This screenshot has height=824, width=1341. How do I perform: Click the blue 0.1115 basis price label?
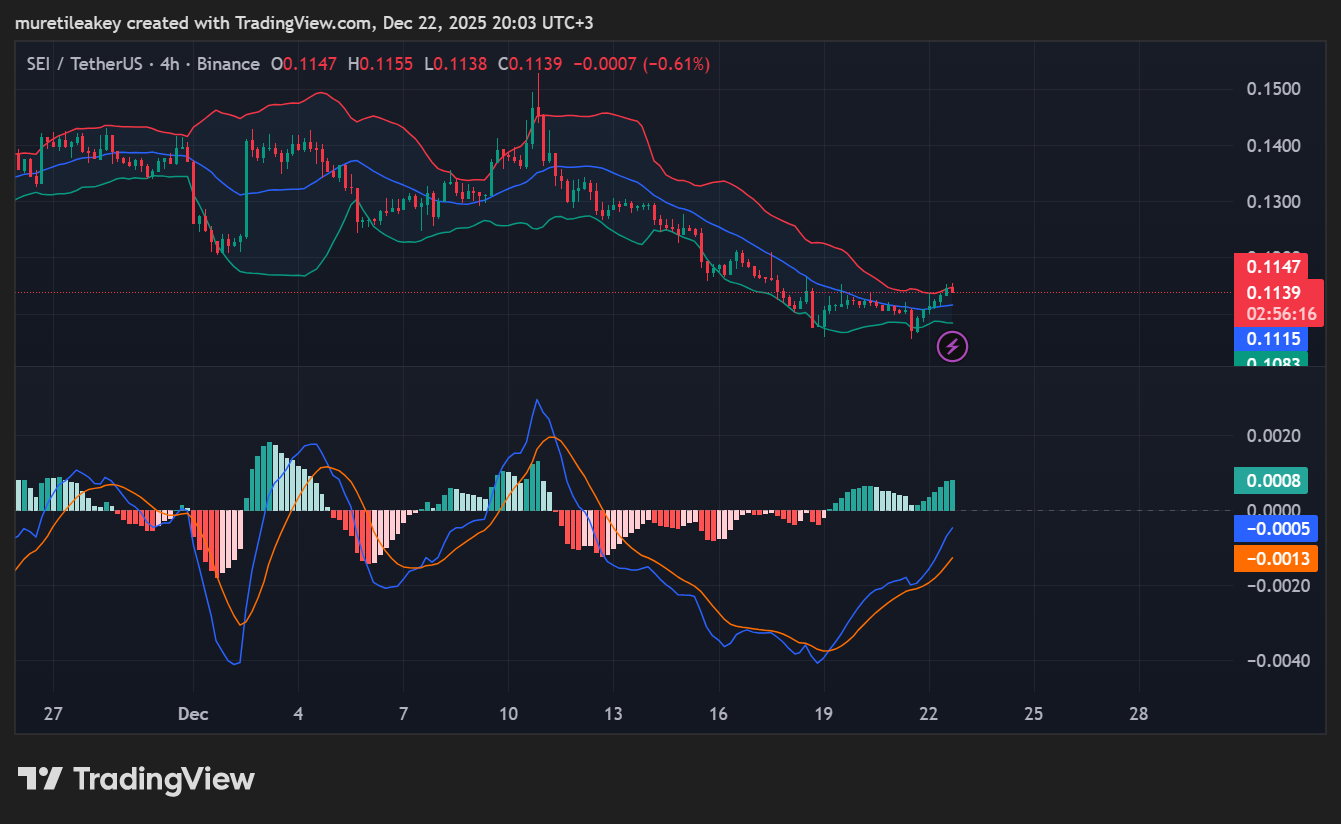pos(1272,339)
